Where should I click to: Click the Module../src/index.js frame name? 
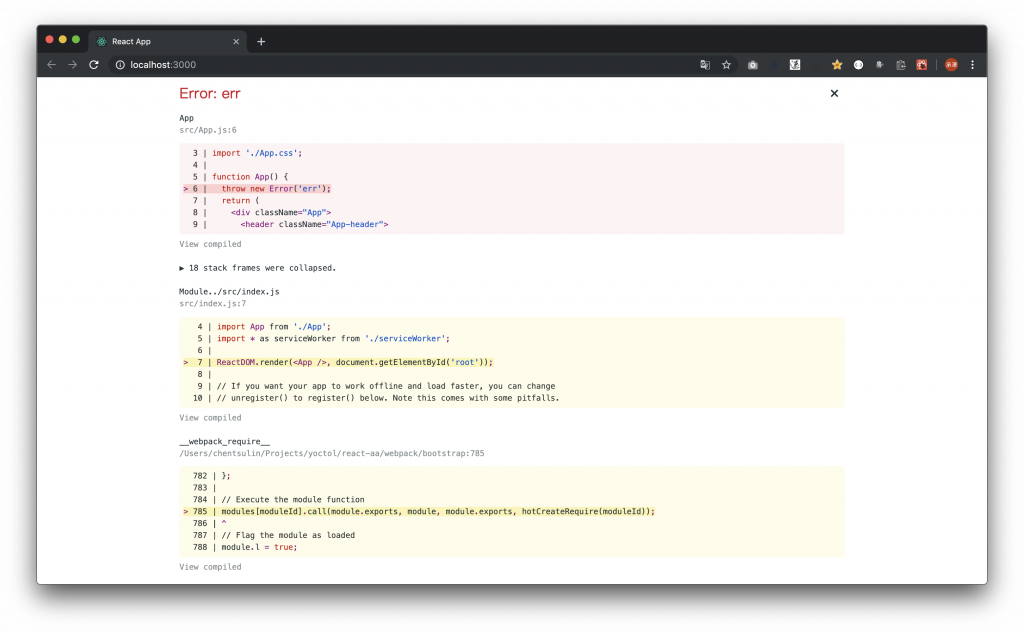pyautogui.click(x=229, y=292)
